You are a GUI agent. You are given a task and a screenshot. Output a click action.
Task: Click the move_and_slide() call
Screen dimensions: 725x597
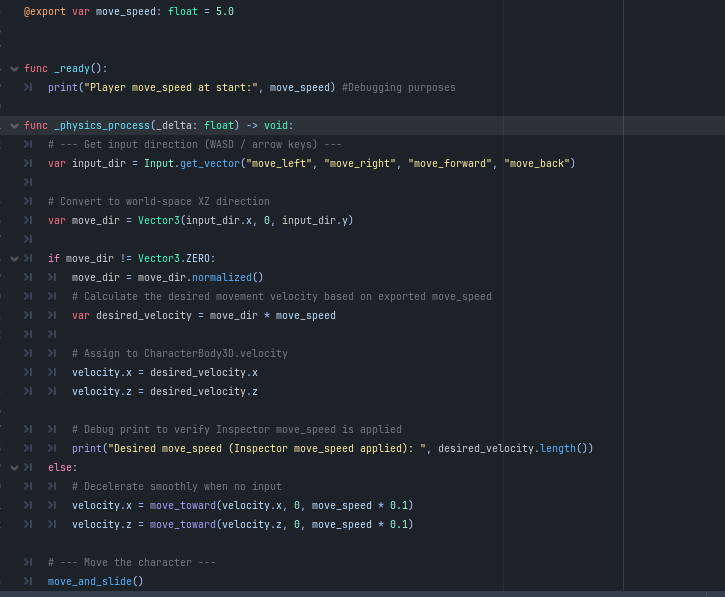point(96,581)
